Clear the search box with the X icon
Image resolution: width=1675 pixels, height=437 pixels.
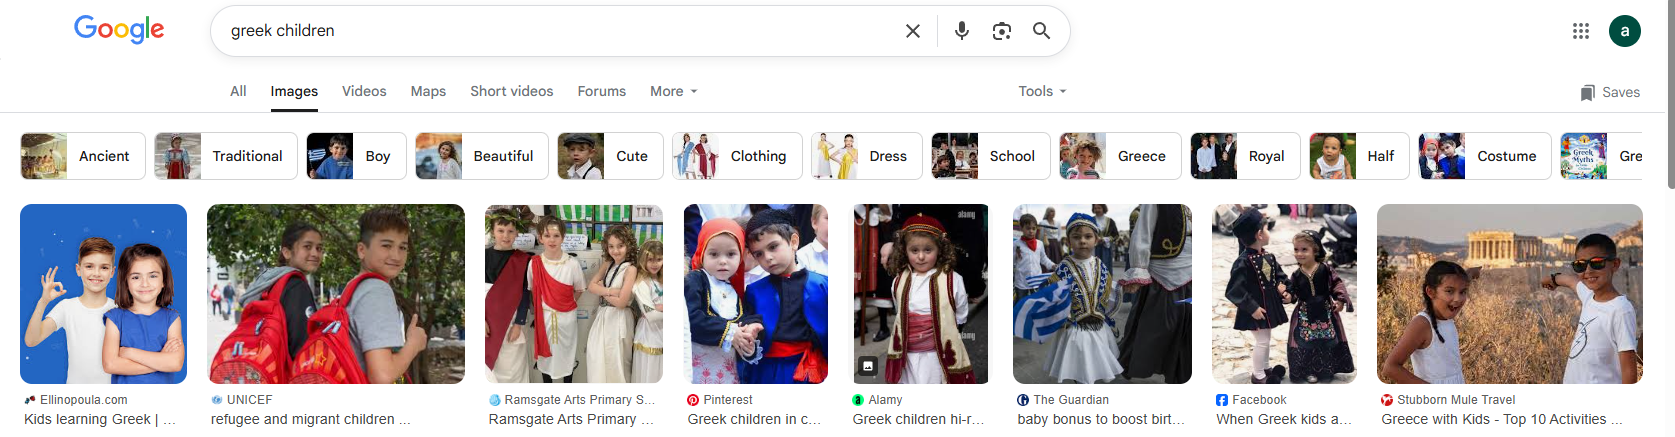[x=912, y=31]
